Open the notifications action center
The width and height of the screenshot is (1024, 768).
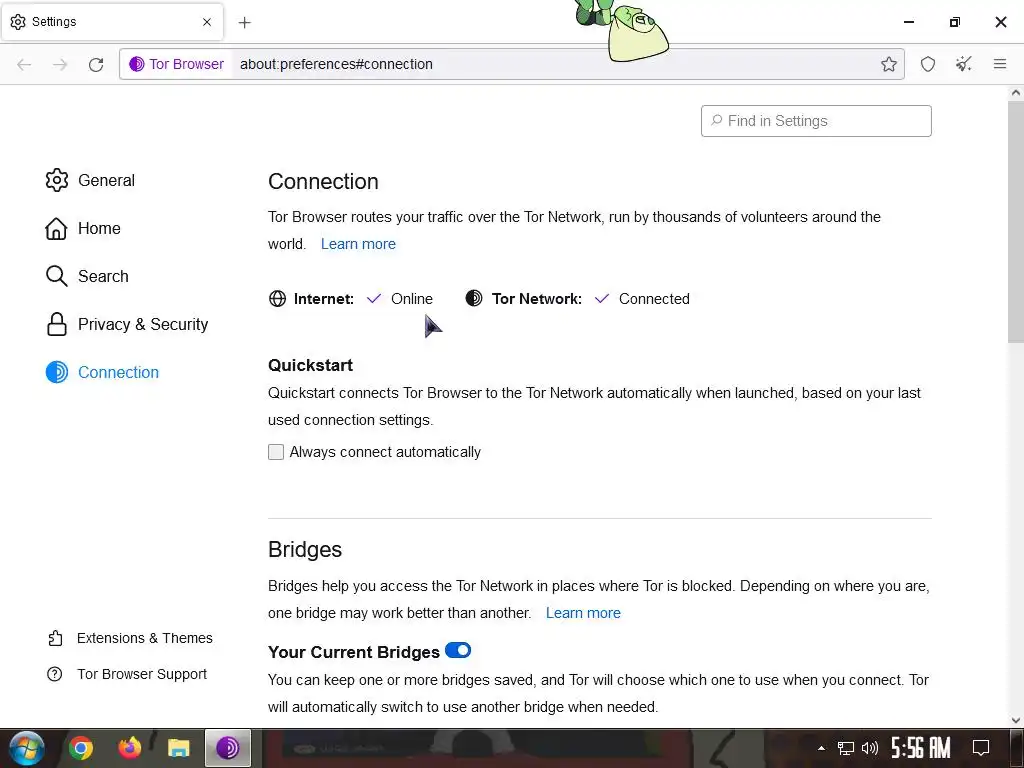click(981, 748)
